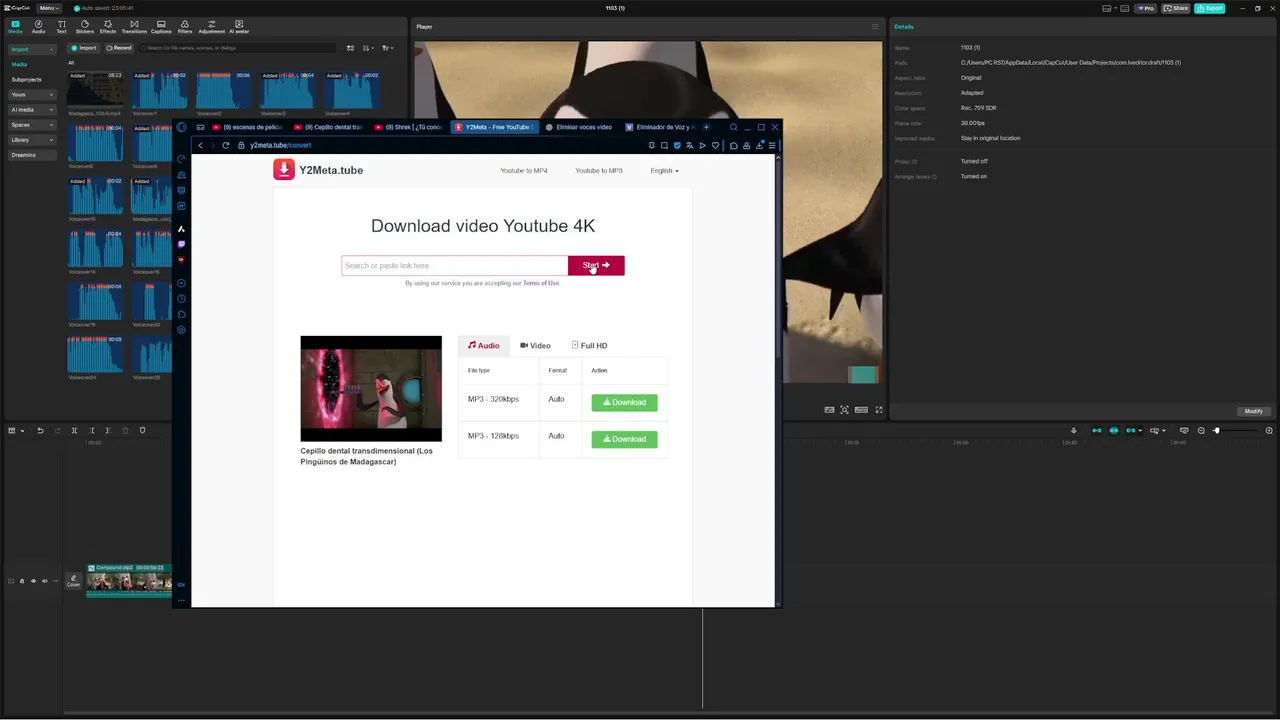Click the Search or paste link field
Screen dimensions: 1280x720
pyautogui.click(x=455, y=265)
